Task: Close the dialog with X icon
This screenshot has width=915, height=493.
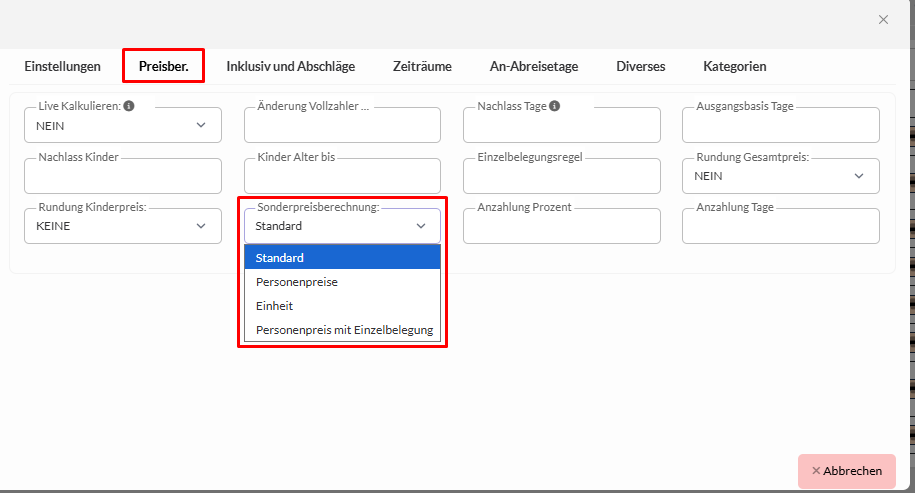Action: (883, 19)
